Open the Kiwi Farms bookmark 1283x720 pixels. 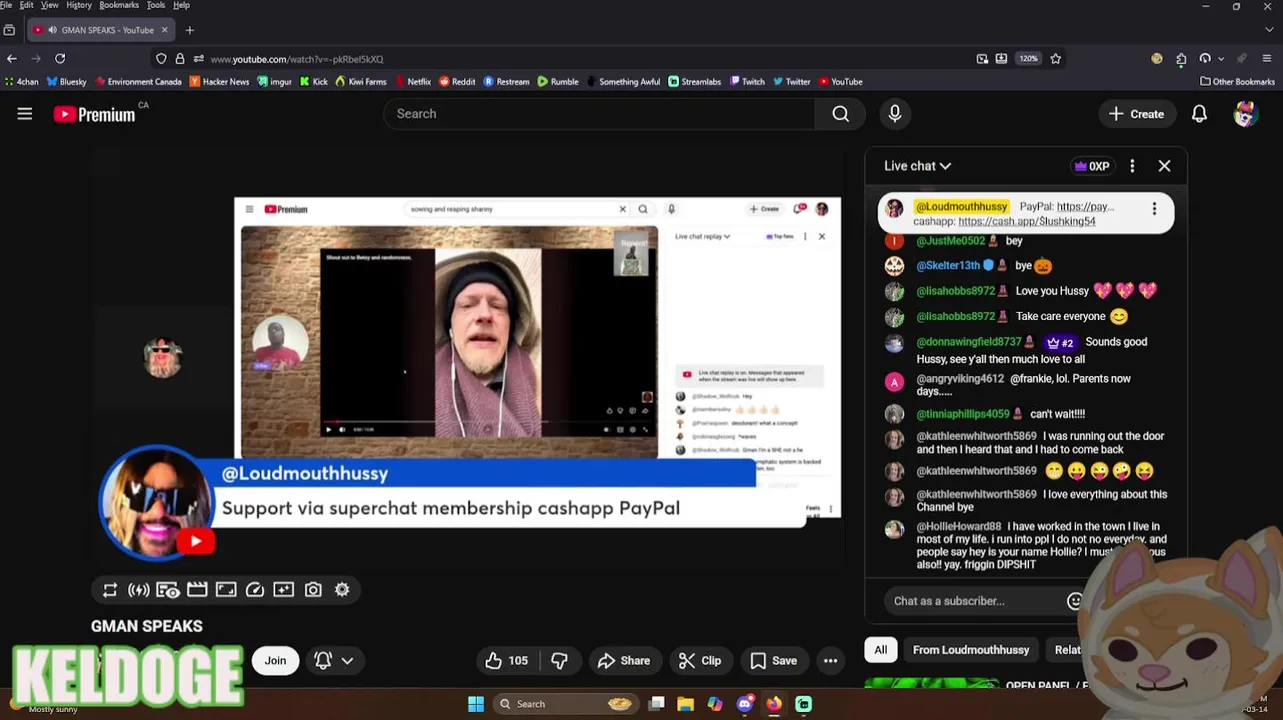coord(361,82)
